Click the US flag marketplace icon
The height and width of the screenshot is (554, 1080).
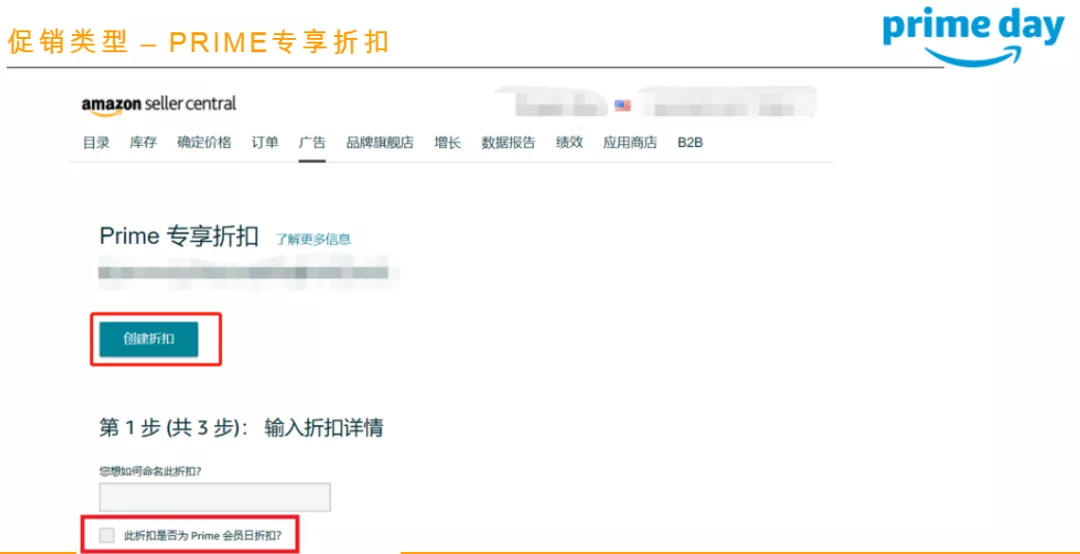click(622, 106)
